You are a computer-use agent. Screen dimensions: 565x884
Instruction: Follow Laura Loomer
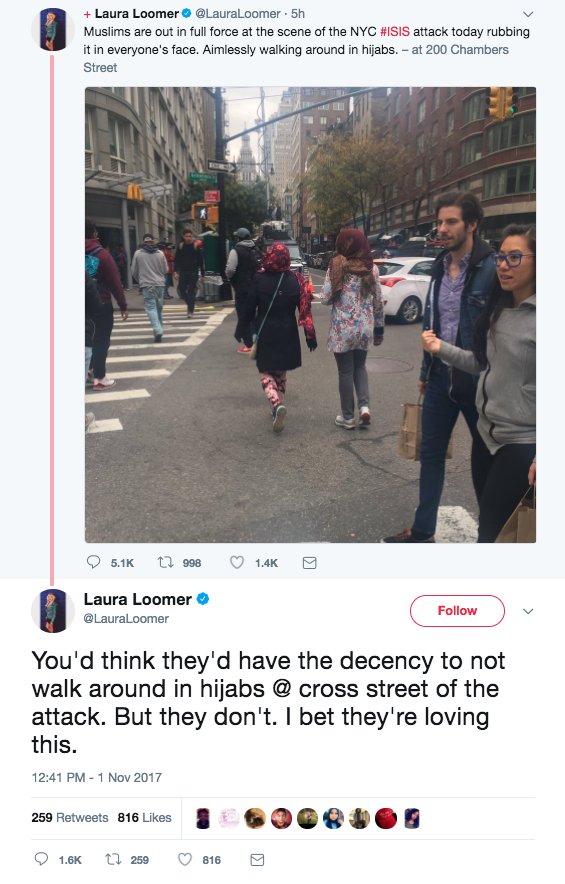457,611
